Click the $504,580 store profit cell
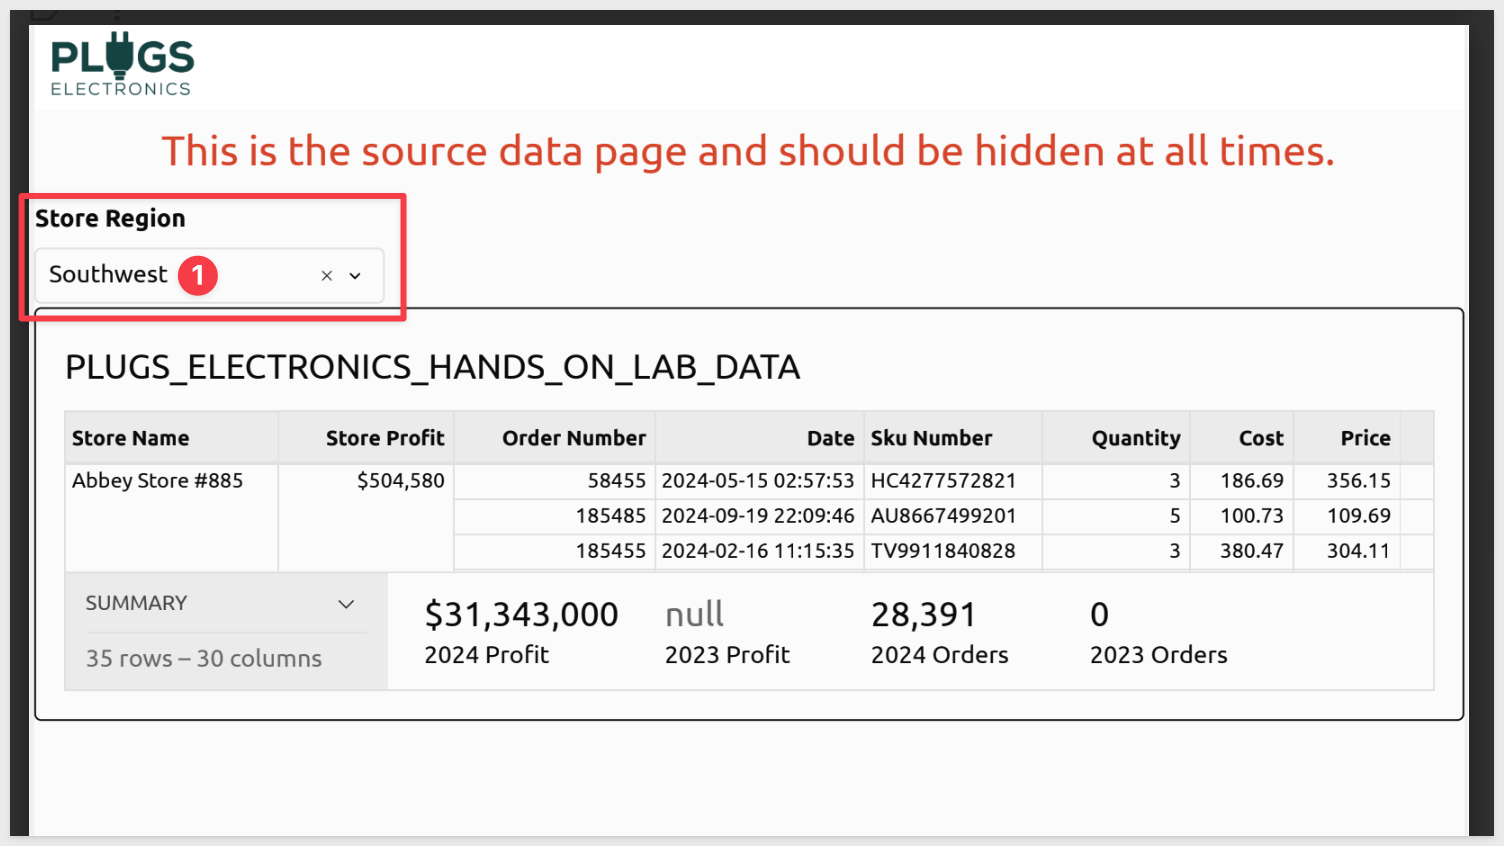1504x846 pixels. [x=400, y=481]
